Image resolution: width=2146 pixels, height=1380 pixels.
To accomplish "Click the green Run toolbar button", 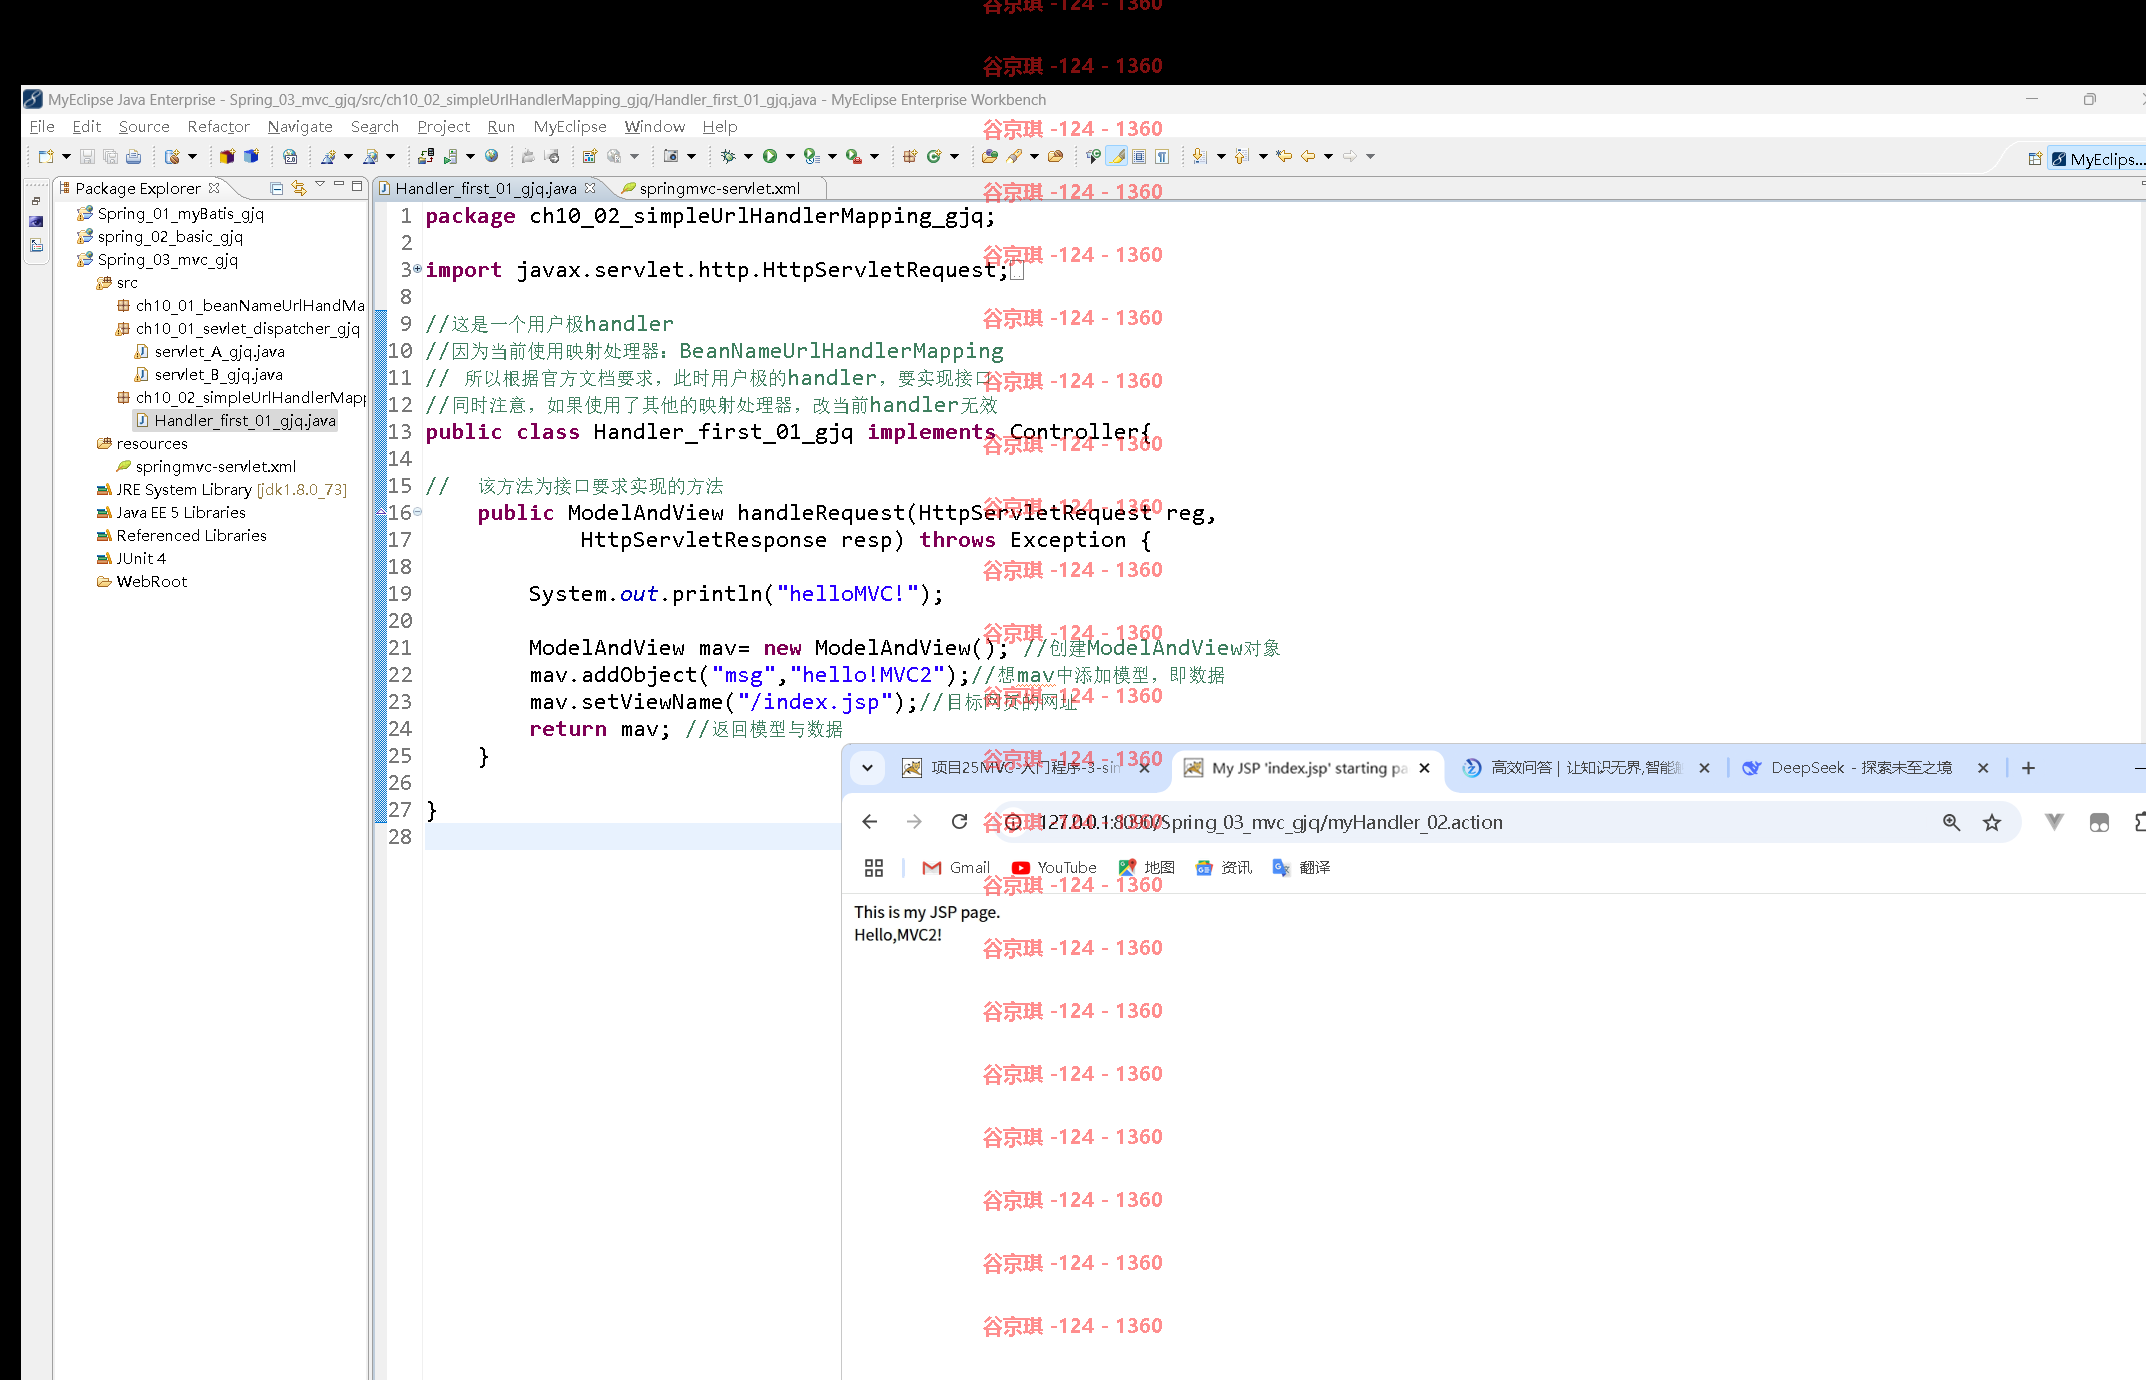I will click(769, 156).
